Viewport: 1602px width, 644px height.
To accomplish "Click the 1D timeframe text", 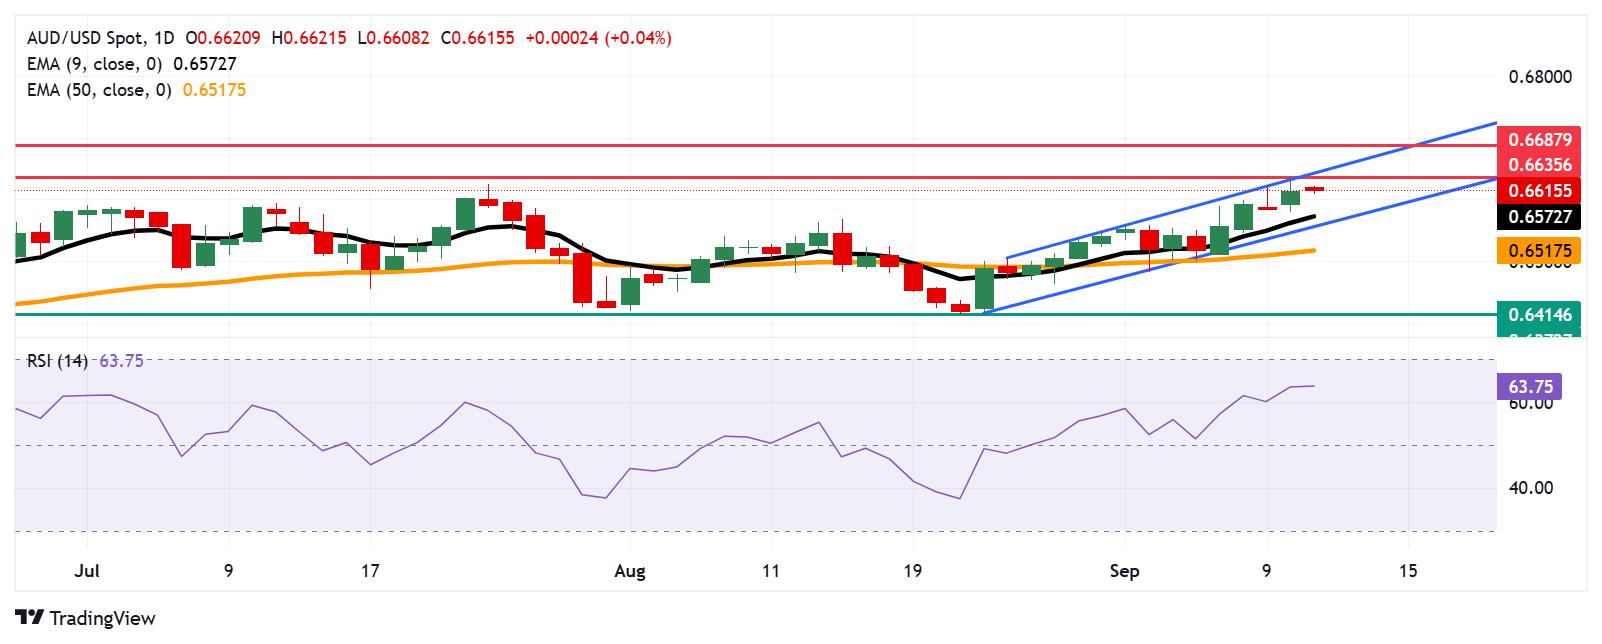I will (164, 38).
